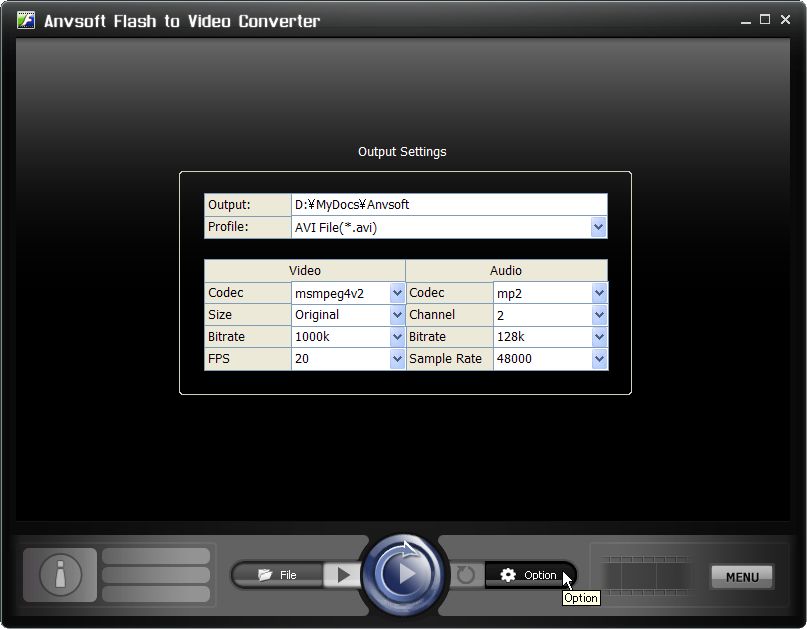807x629 pixels.
Task: Open the Sample Rate dropdown arrow
Action: (599, 359)
